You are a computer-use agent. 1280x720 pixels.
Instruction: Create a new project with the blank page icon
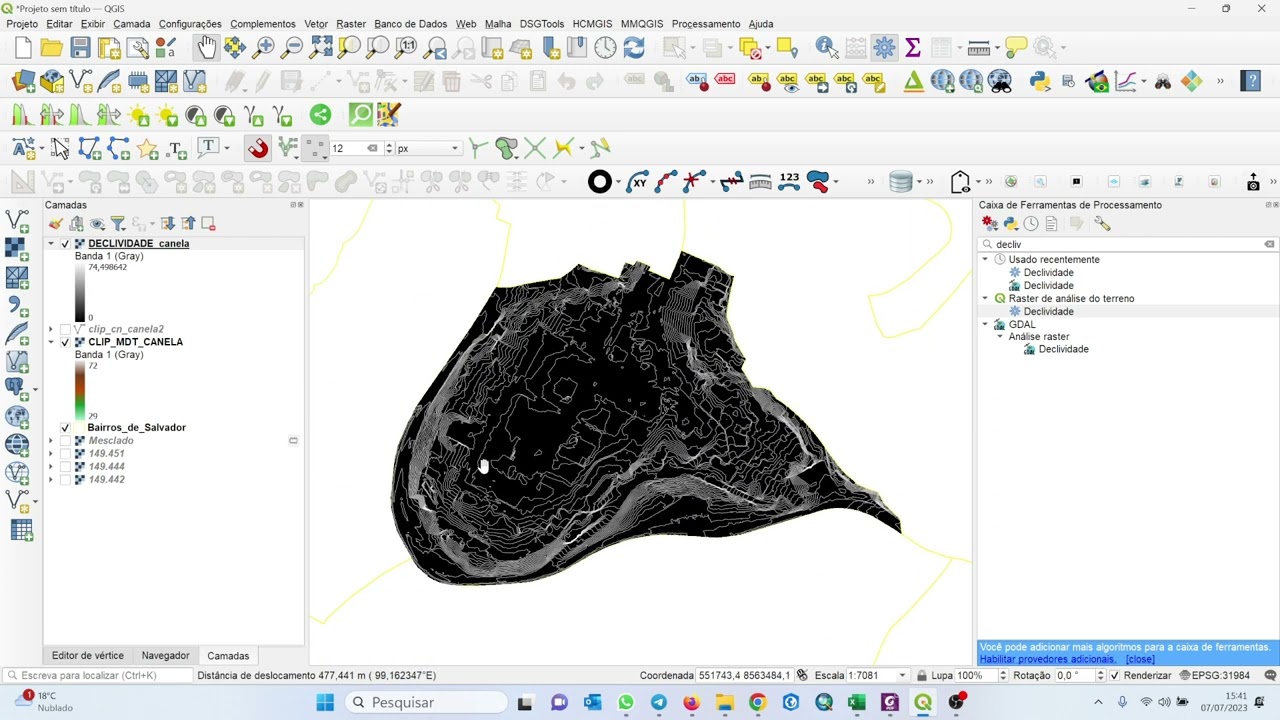23,47
